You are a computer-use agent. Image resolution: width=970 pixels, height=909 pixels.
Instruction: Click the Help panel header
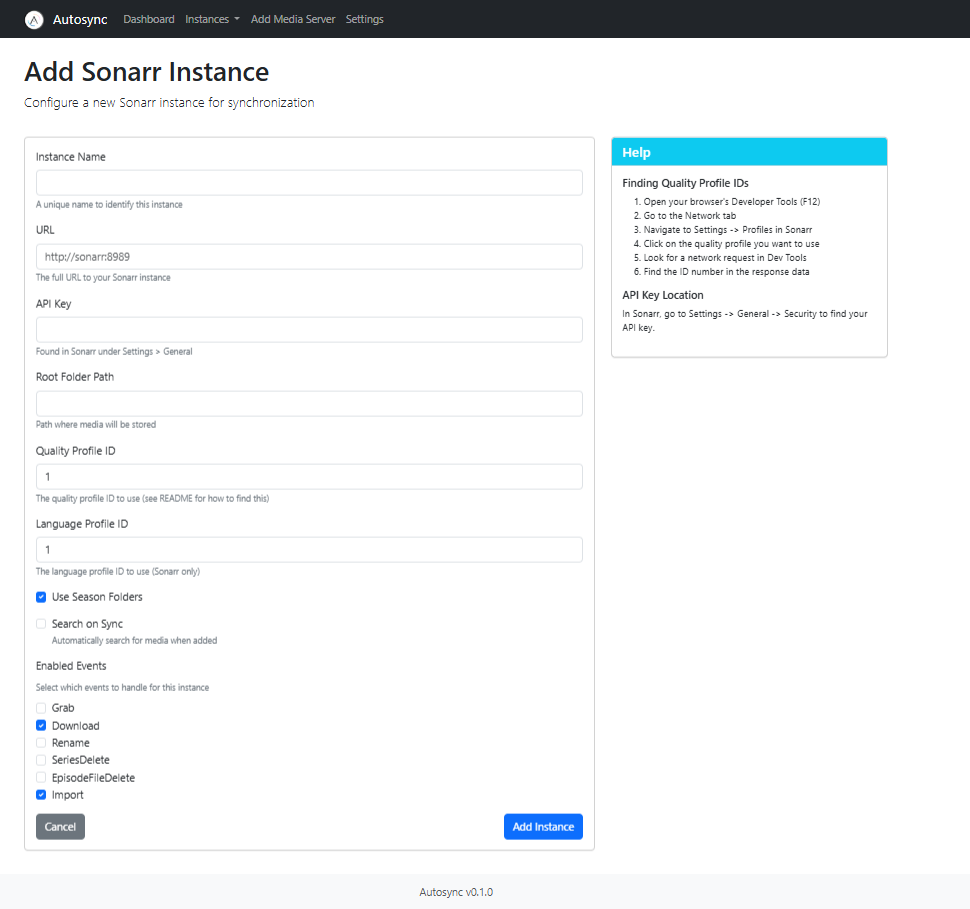(749, 152)
